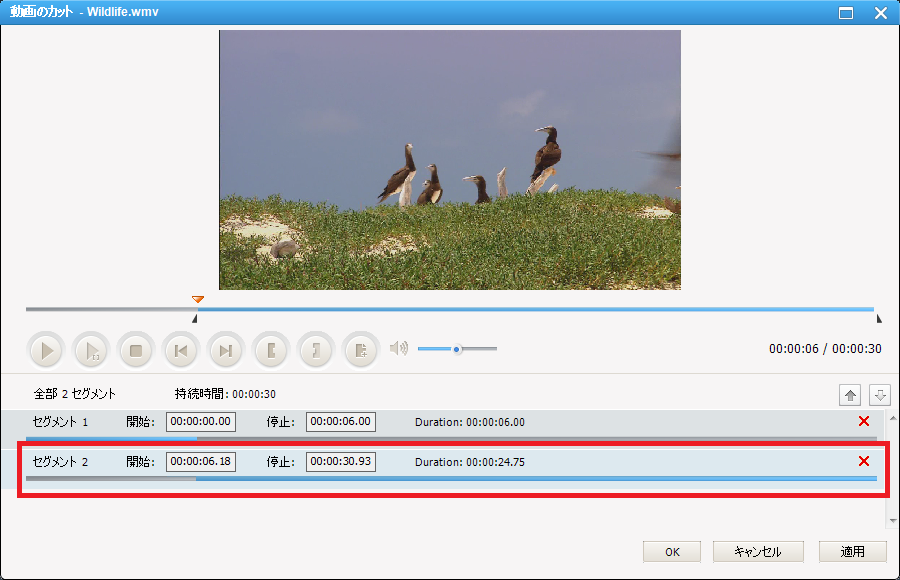Edit Segment 1 stop time field
This screenshot has width=900, height=580.
(x=341, y=422)
